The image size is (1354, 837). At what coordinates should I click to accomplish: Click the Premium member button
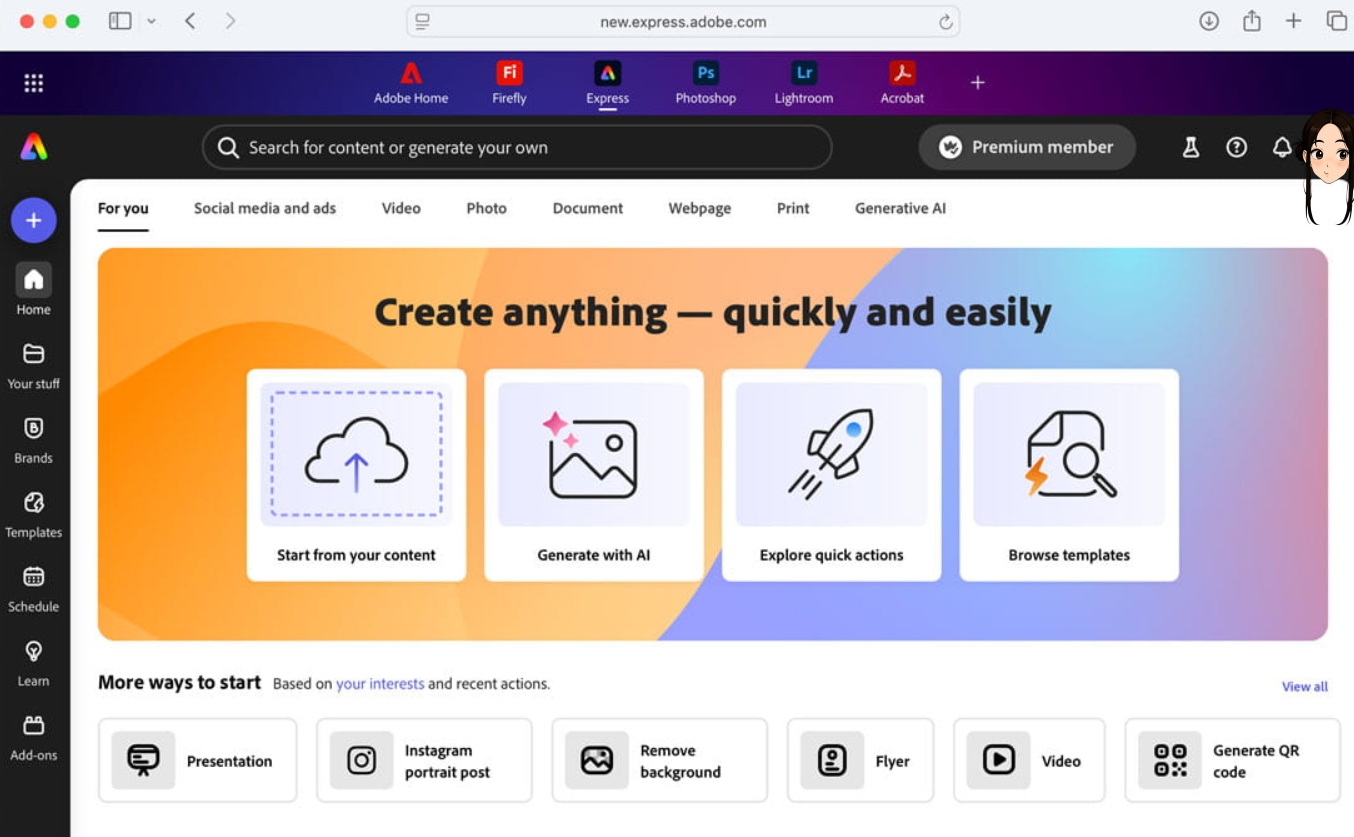(x=1027, y=147)
